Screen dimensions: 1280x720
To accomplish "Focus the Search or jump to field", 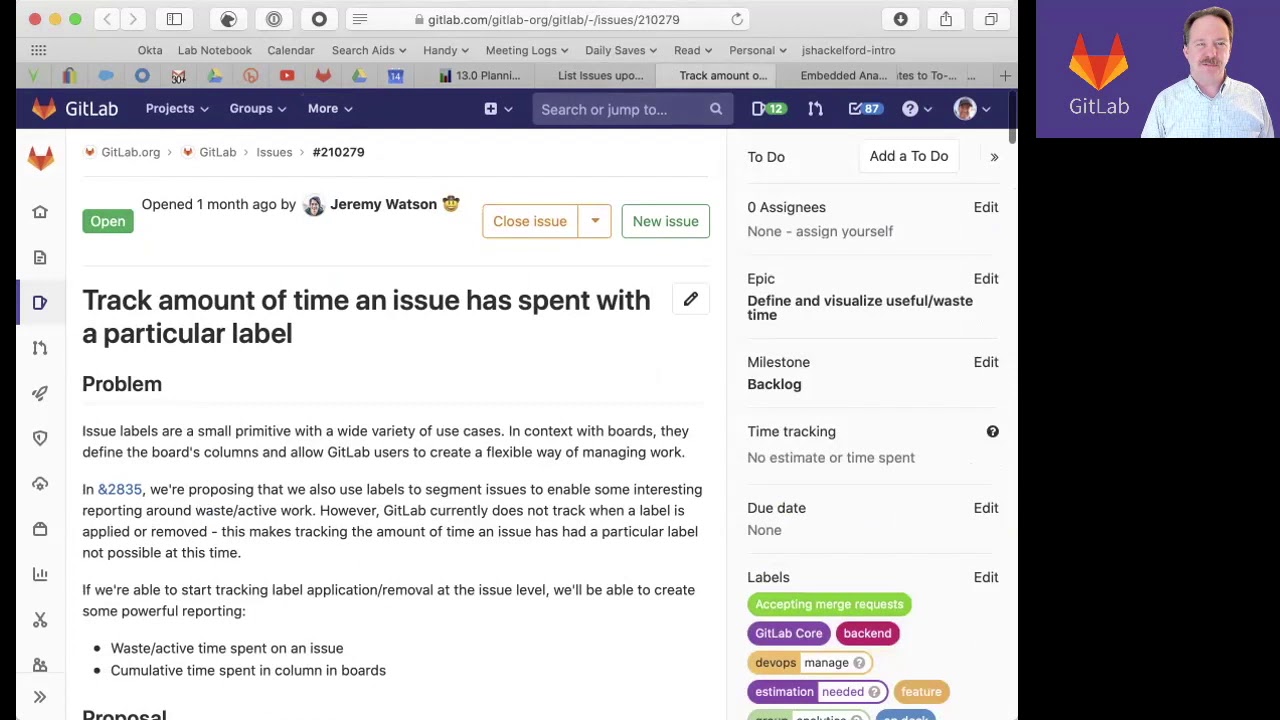I will point(631,109).
